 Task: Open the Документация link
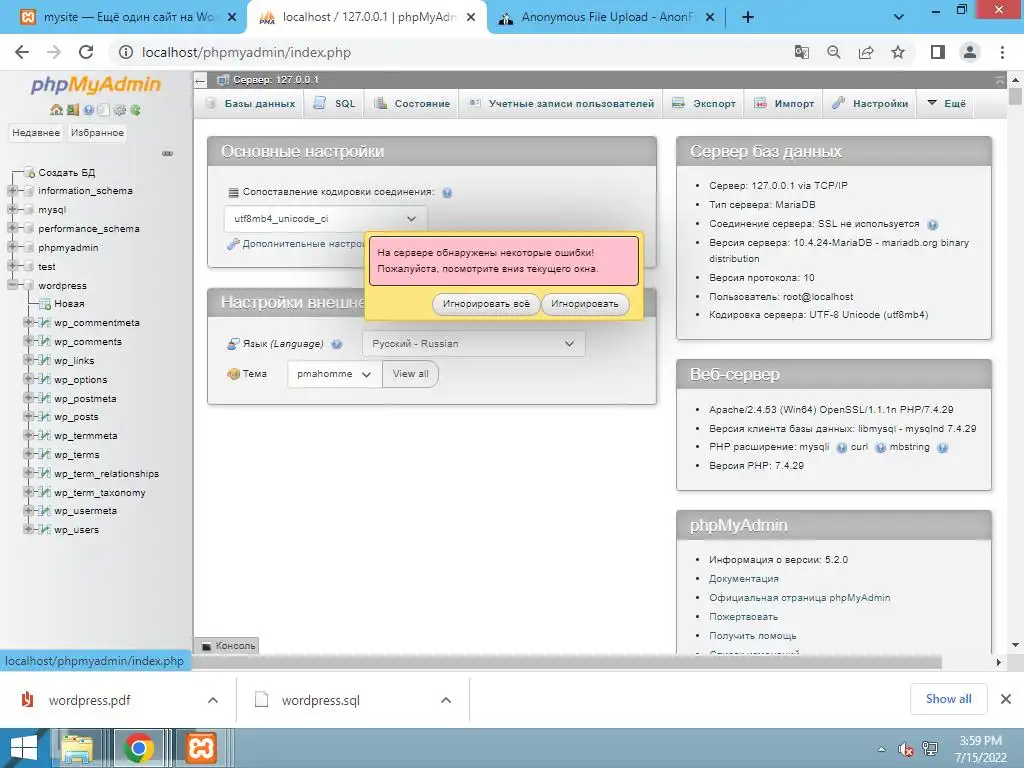(743, 579)
